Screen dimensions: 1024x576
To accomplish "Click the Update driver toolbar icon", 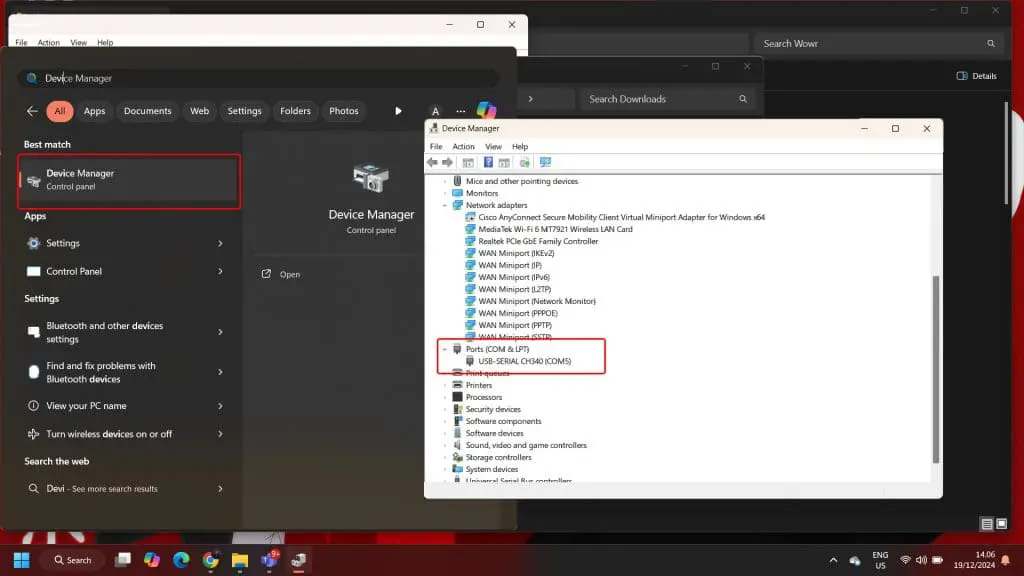I will click(x=525, y=162).
